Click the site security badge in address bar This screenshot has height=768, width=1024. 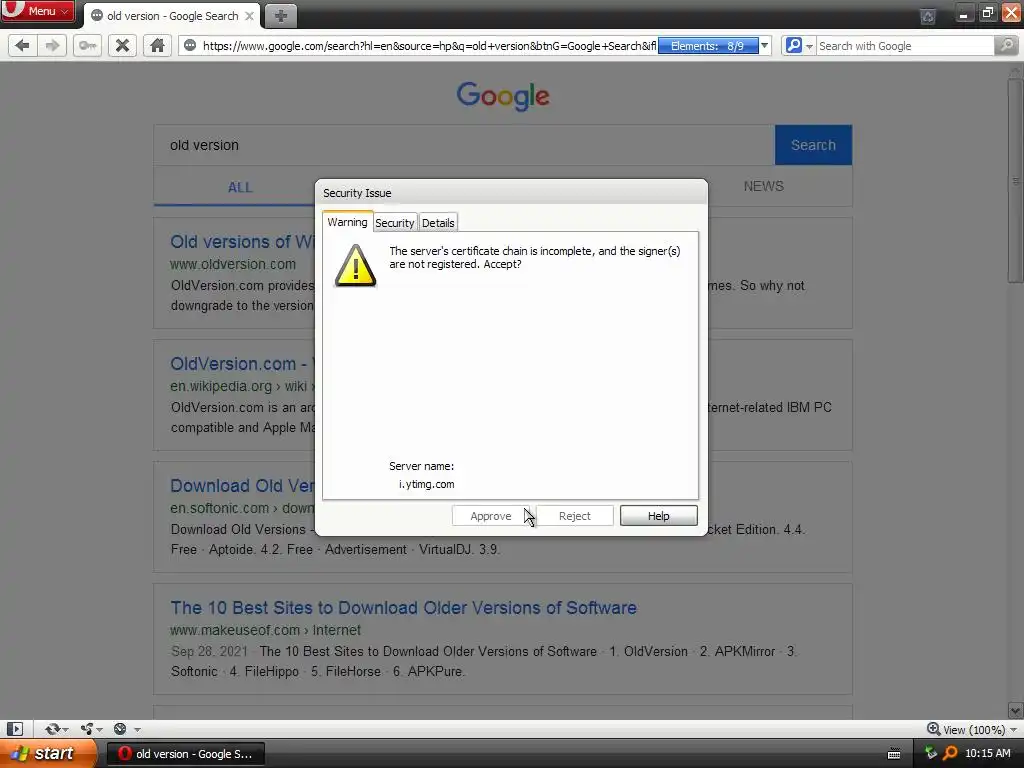pyautogui.click(x=190, y=46)
